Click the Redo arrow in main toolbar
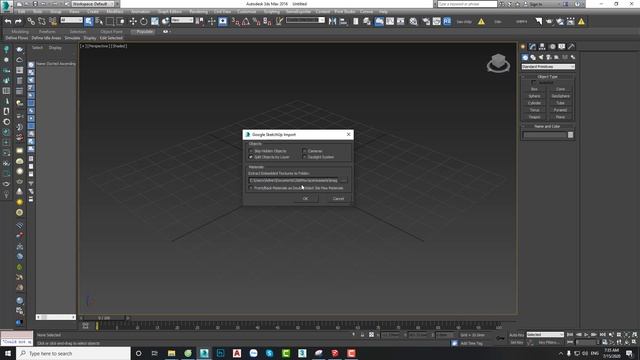The width and height of the screenshot is (640, 360). point(18,21)
